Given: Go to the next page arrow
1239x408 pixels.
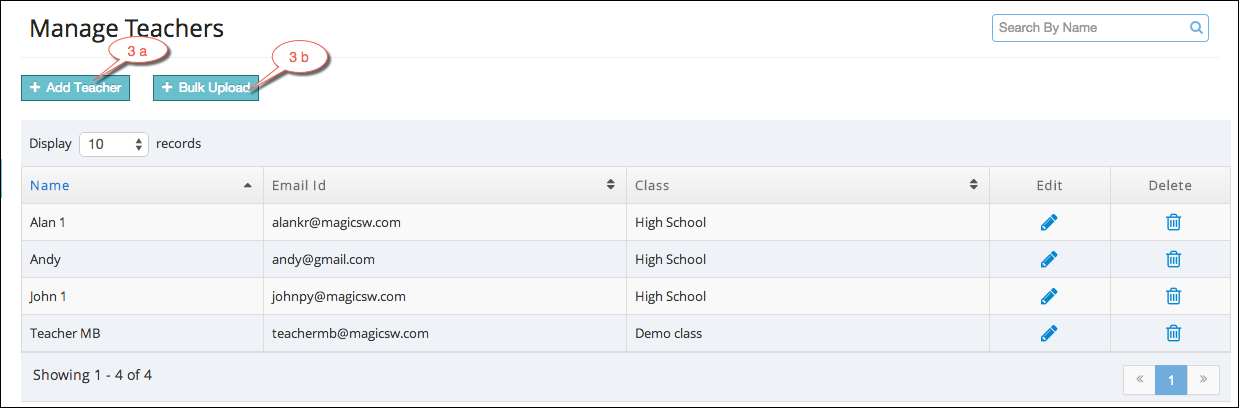Looking at the screenshot, I should coord(1203,380).
